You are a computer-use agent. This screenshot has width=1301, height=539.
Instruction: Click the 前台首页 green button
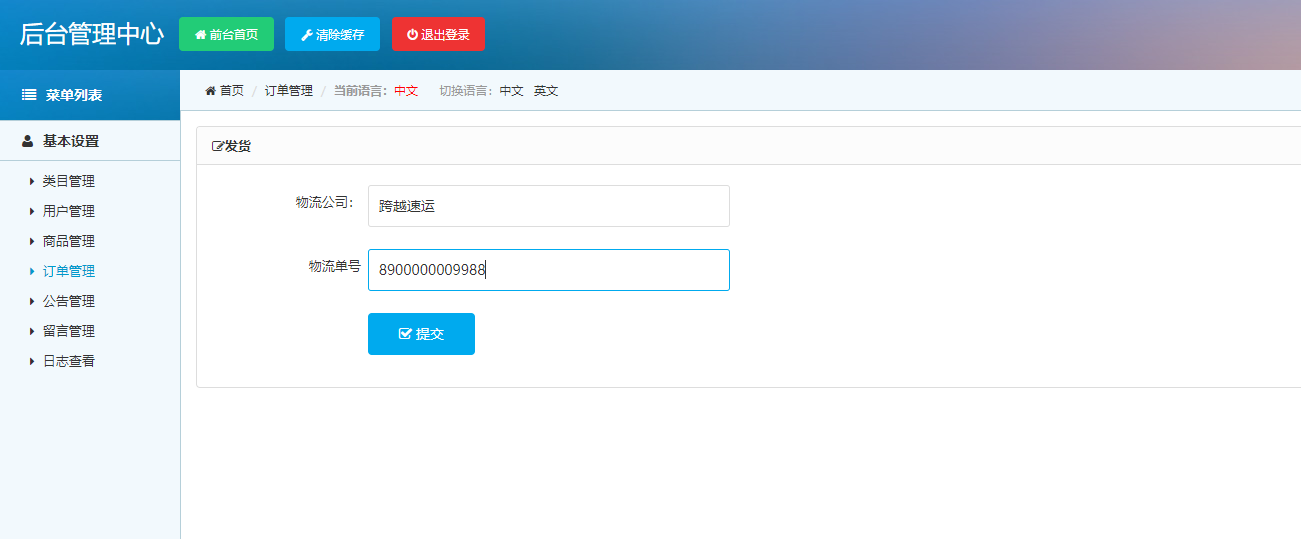(x=226, y=34)
